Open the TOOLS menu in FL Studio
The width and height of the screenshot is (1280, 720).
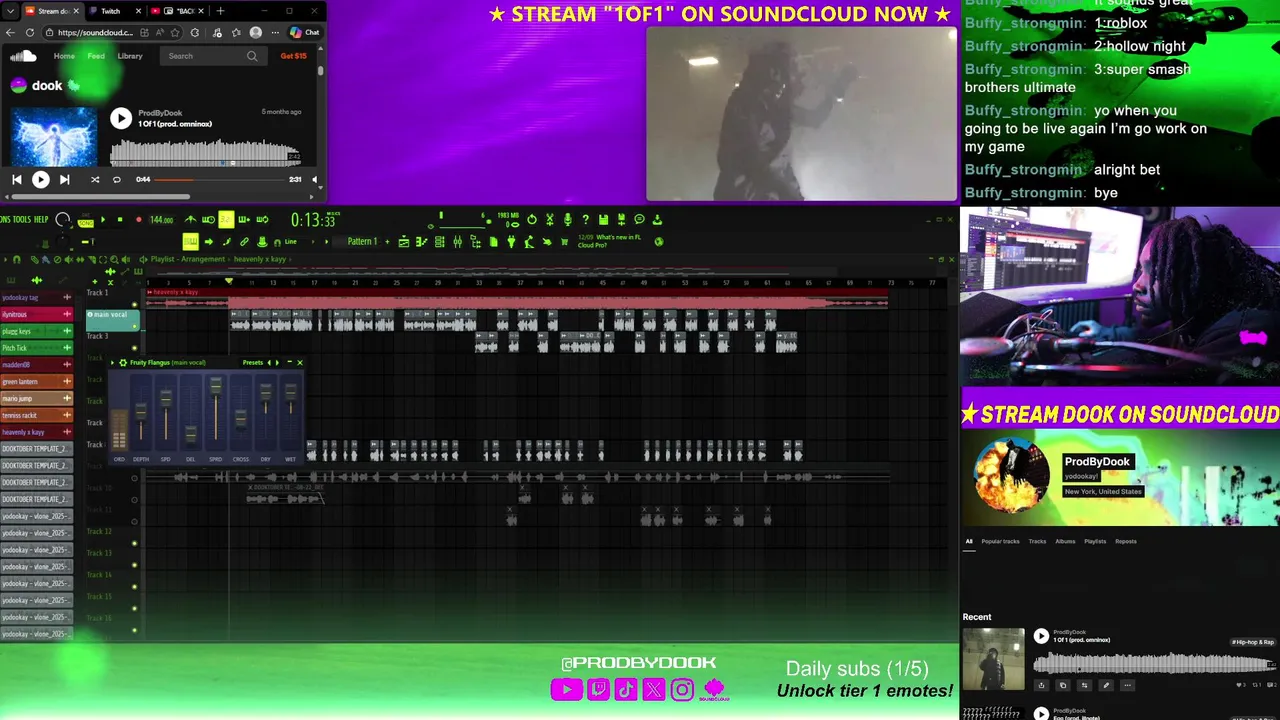pyautogui.click(x=21, y=220)
